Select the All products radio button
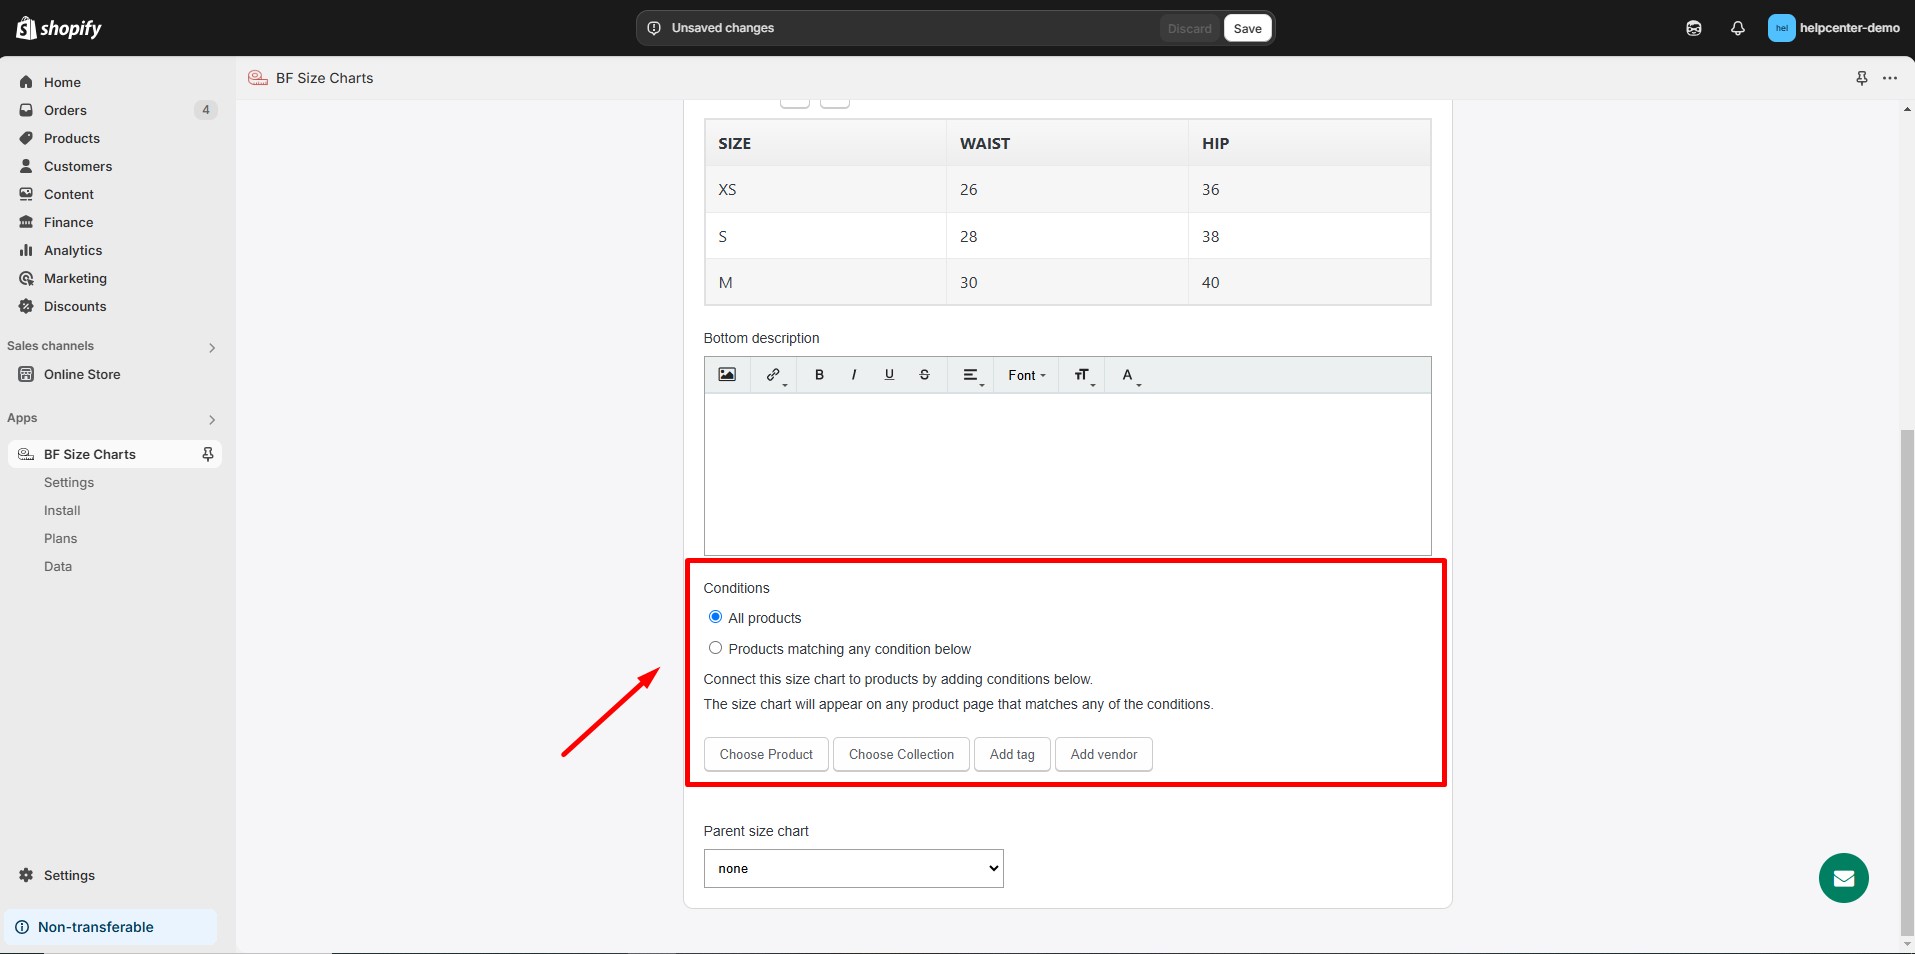This screenshot has height=954, width=1915. [715, 617]
